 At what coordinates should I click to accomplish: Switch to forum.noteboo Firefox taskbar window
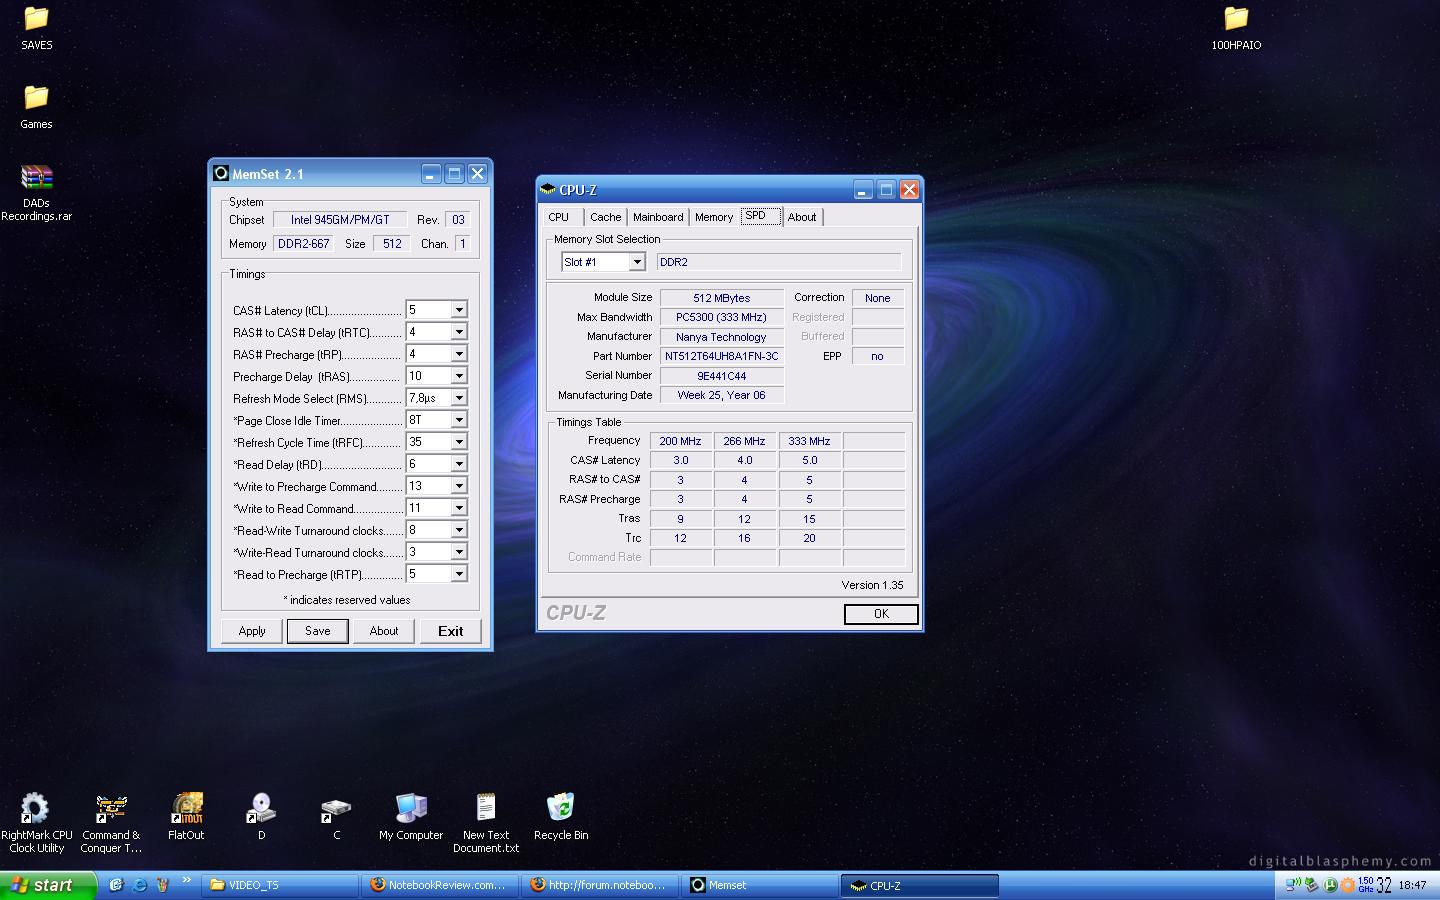pyautogui.click(x=601, y=885)
